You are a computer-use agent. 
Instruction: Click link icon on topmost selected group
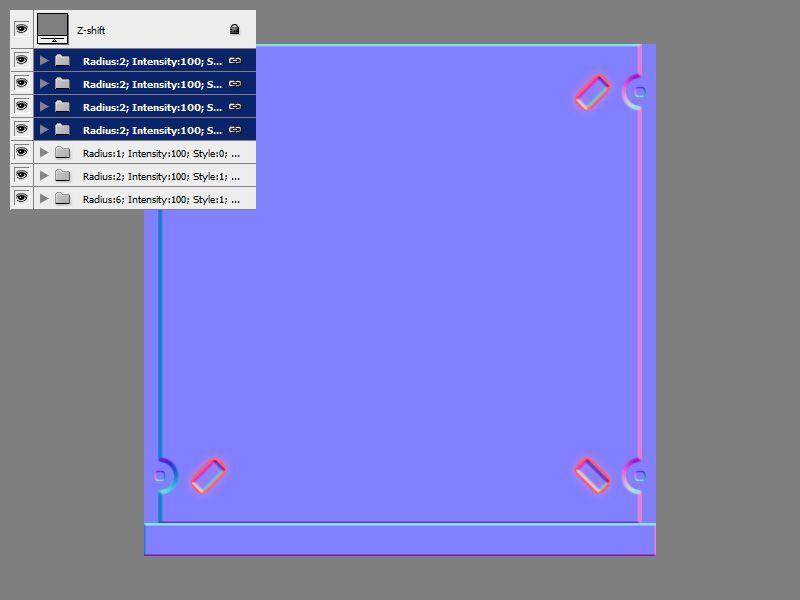point(234,60)
